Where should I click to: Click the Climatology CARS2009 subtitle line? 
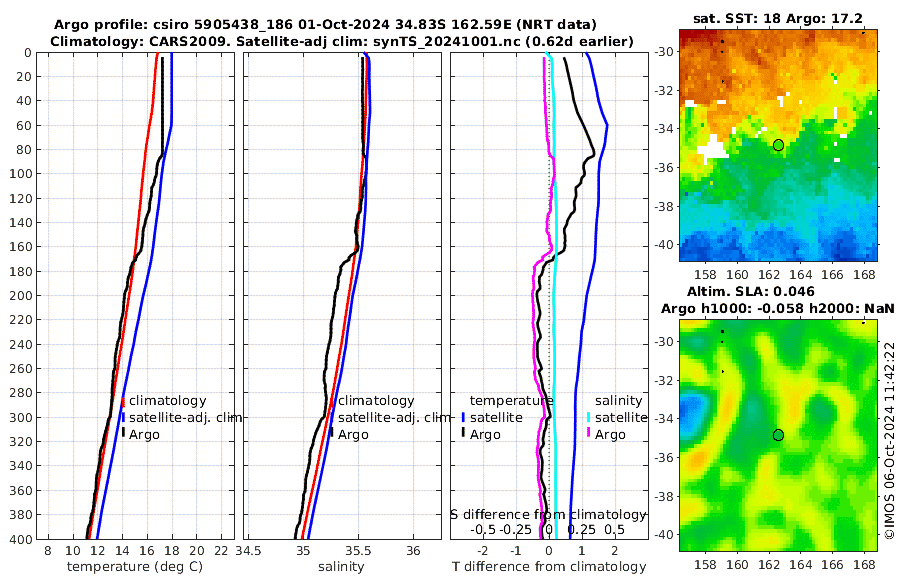342,41
